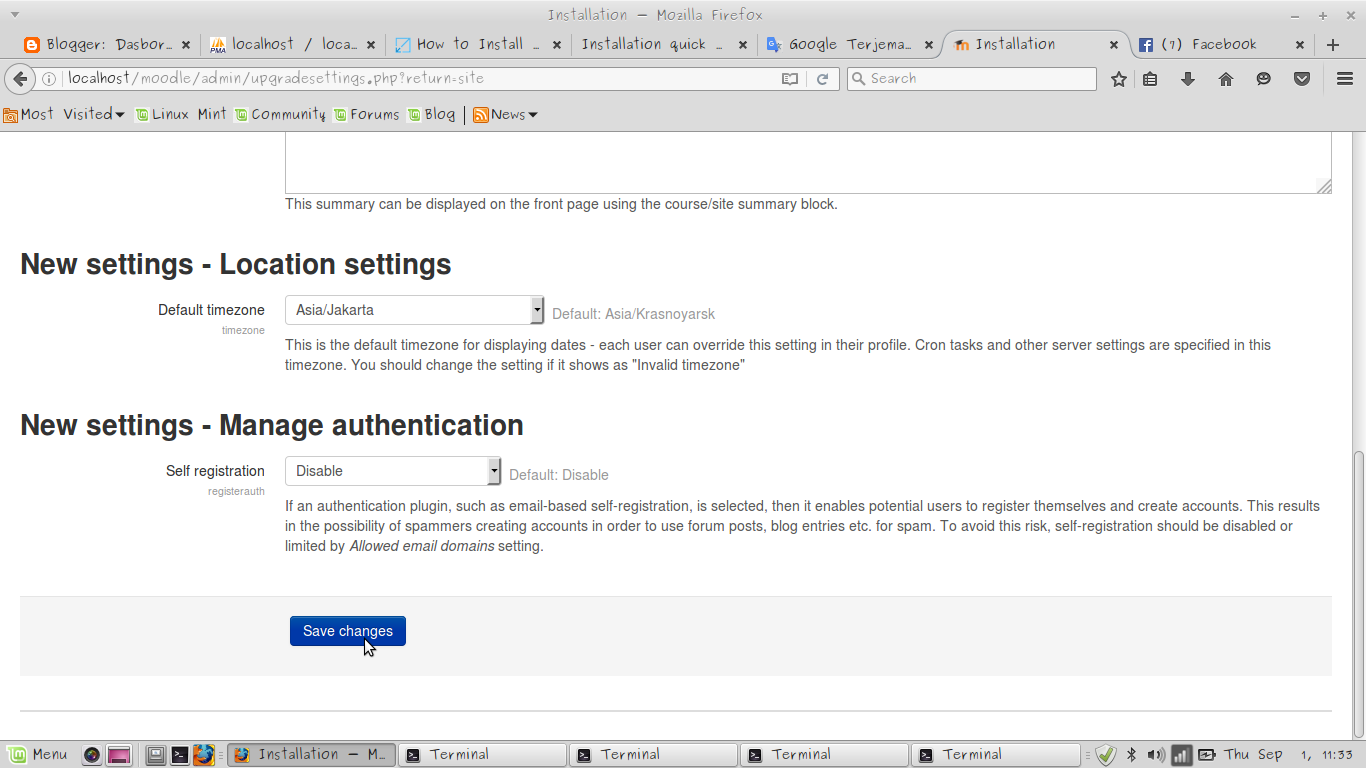Close the Facebook tab
Image resolution: width=1366 pixels, height=768 pixels.
click(1300, 45)
